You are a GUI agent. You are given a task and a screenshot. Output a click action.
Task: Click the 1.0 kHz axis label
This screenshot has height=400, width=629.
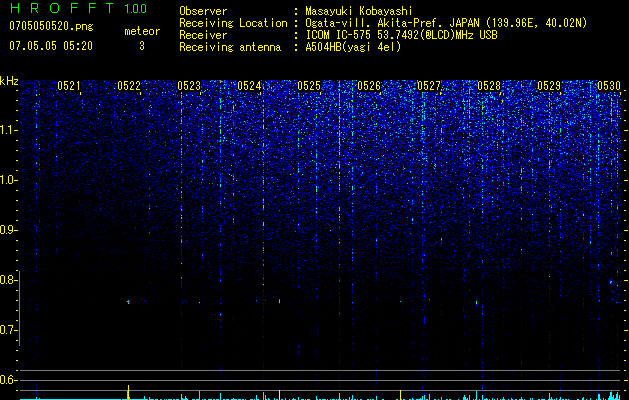coord(7,180)
